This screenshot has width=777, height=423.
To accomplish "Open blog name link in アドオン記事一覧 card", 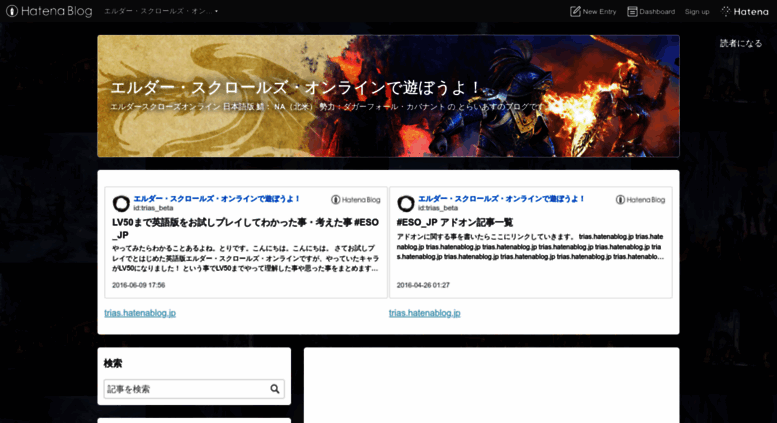I will click(x=501, y=199).
